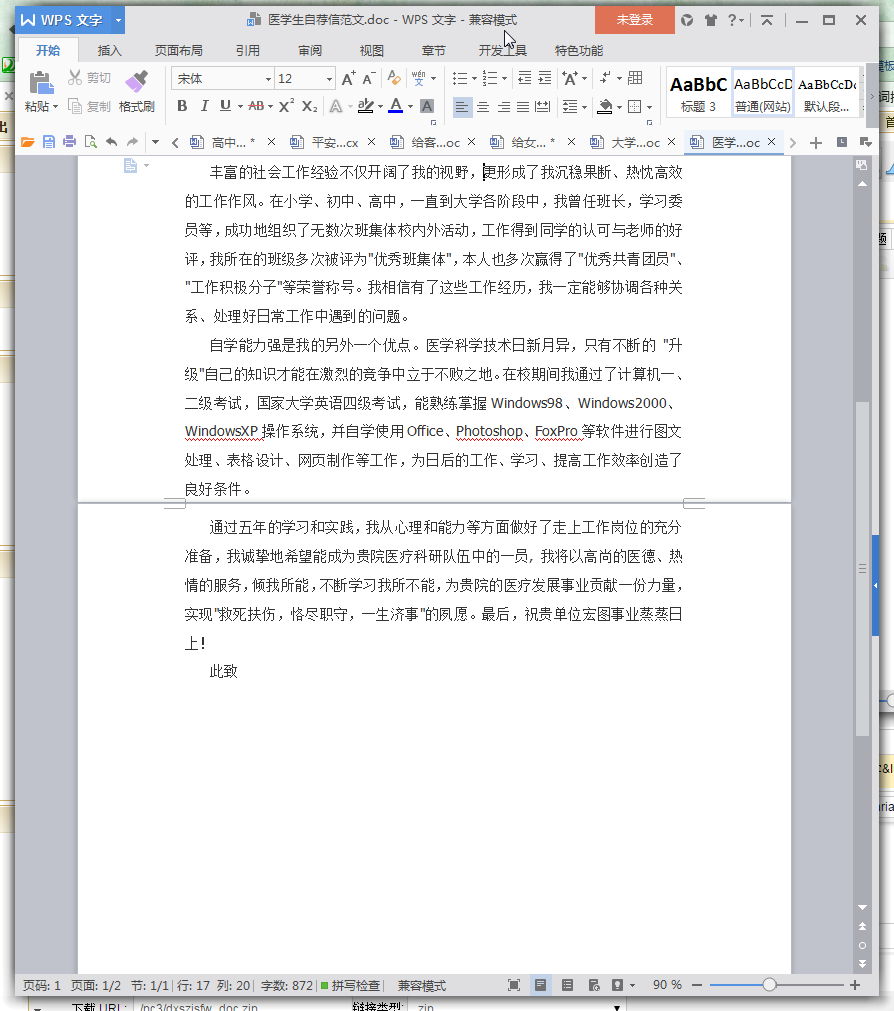This screenshot has width=894, height=1011.
Task: Expand the bullet list dropdown arrow
Action: coord(474,79)
